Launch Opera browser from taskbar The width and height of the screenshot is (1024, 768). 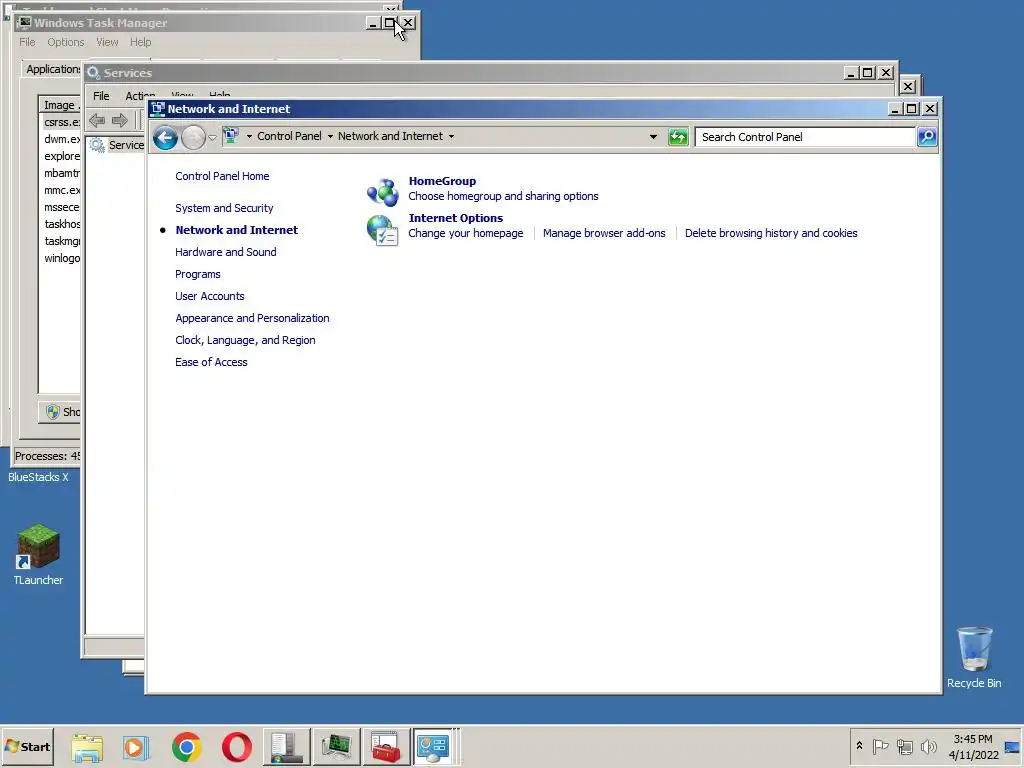tap(236, 747)
